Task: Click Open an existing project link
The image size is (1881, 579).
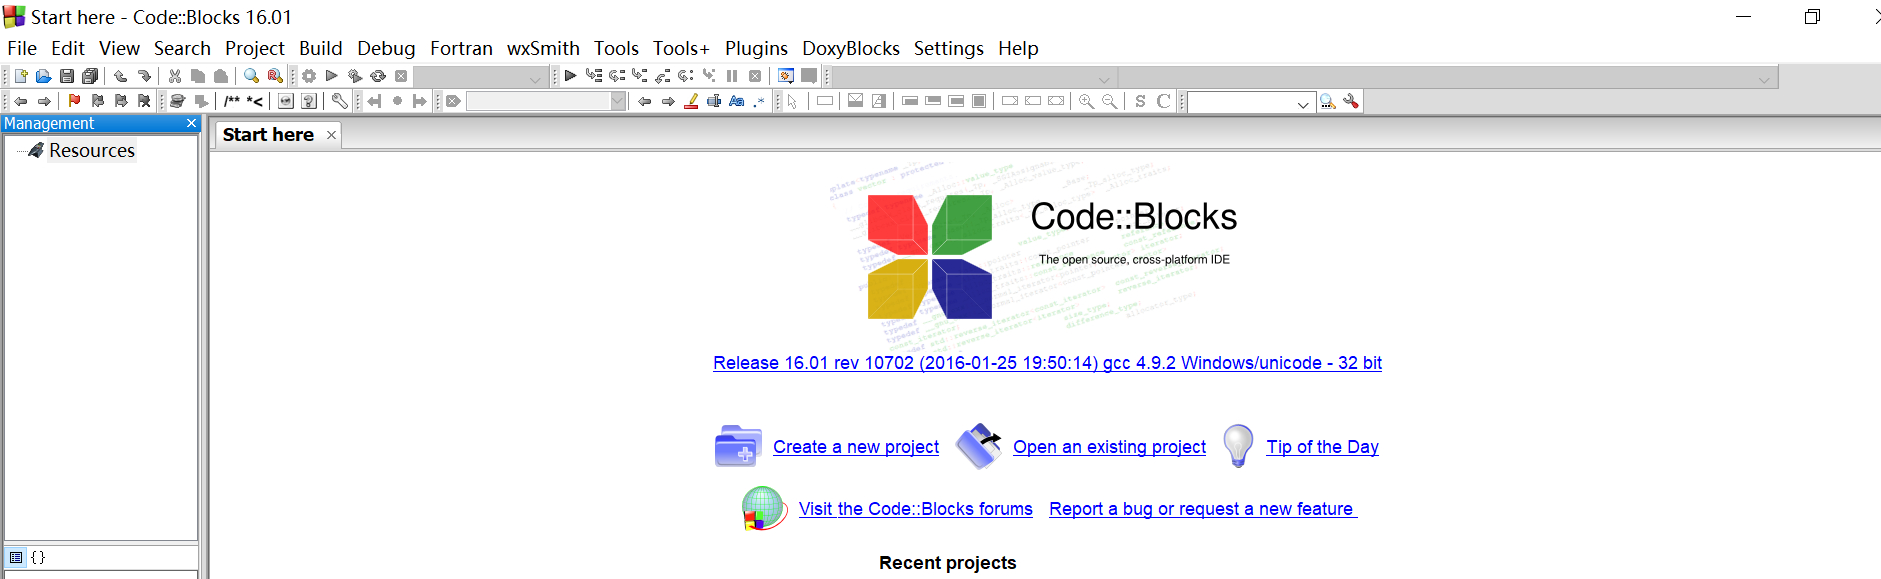Action: [x=1109, y=447]
